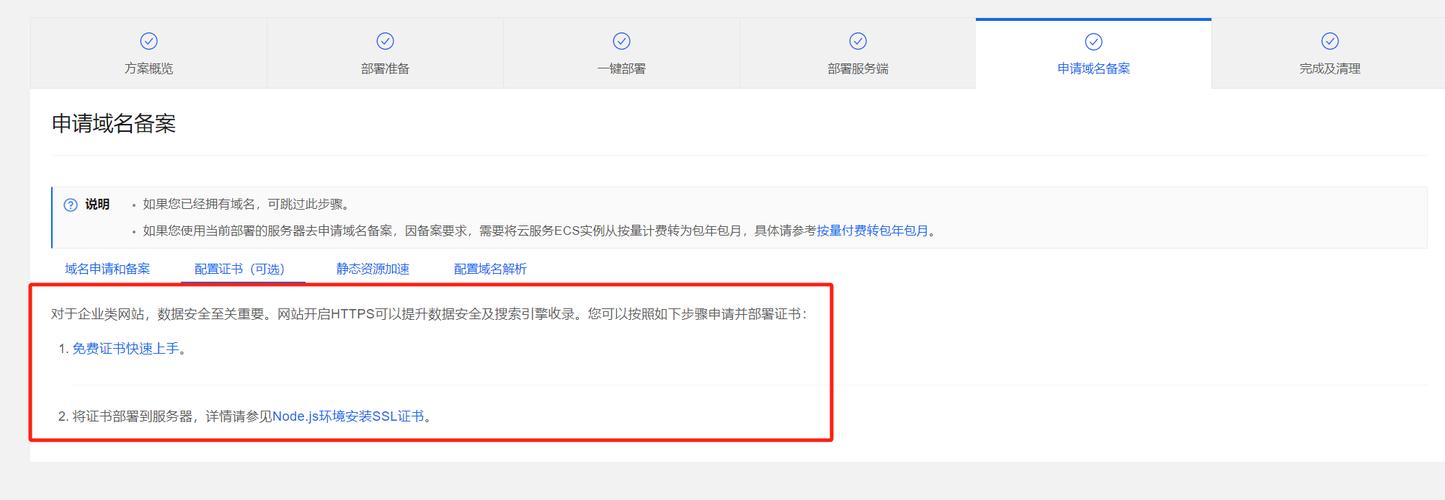The height and width of the screenshot is (500, 1445).
Task: Open the Node.js环境安装SSL证书 link
Action: [x=348, y=416]
